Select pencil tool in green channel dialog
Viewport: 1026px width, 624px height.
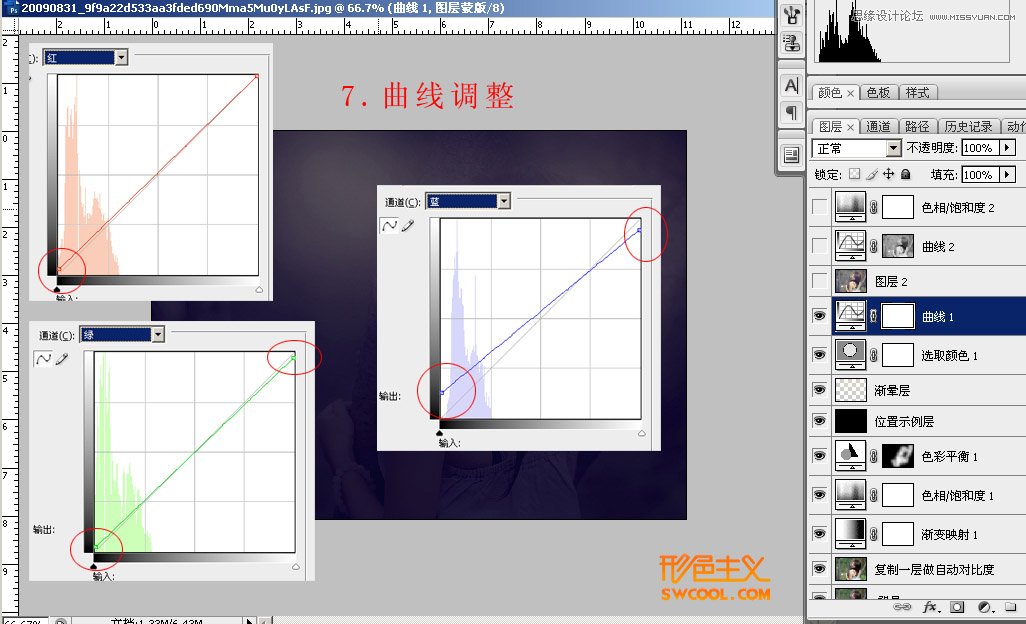[62, 358]
